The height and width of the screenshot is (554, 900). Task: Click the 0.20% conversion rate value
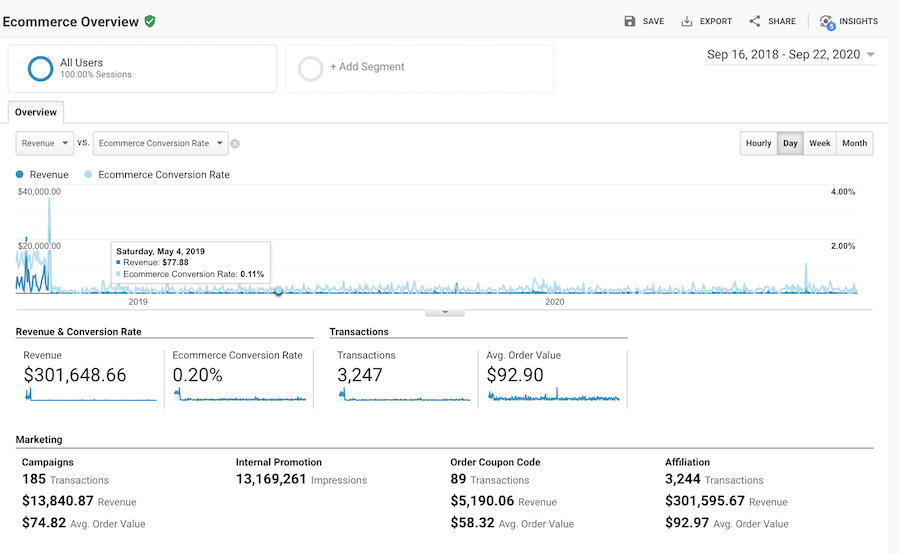pos(197,375)
